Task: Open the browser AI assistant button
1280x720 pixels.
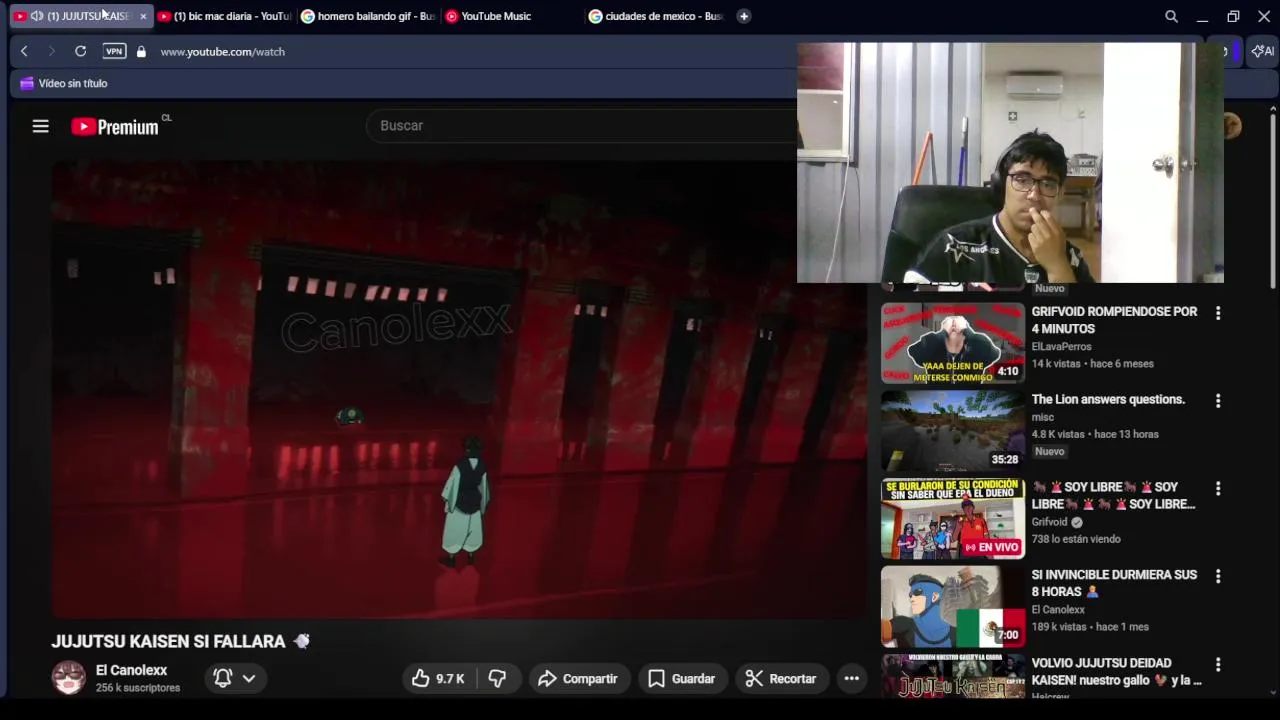Action: [x=1262, y=51]
